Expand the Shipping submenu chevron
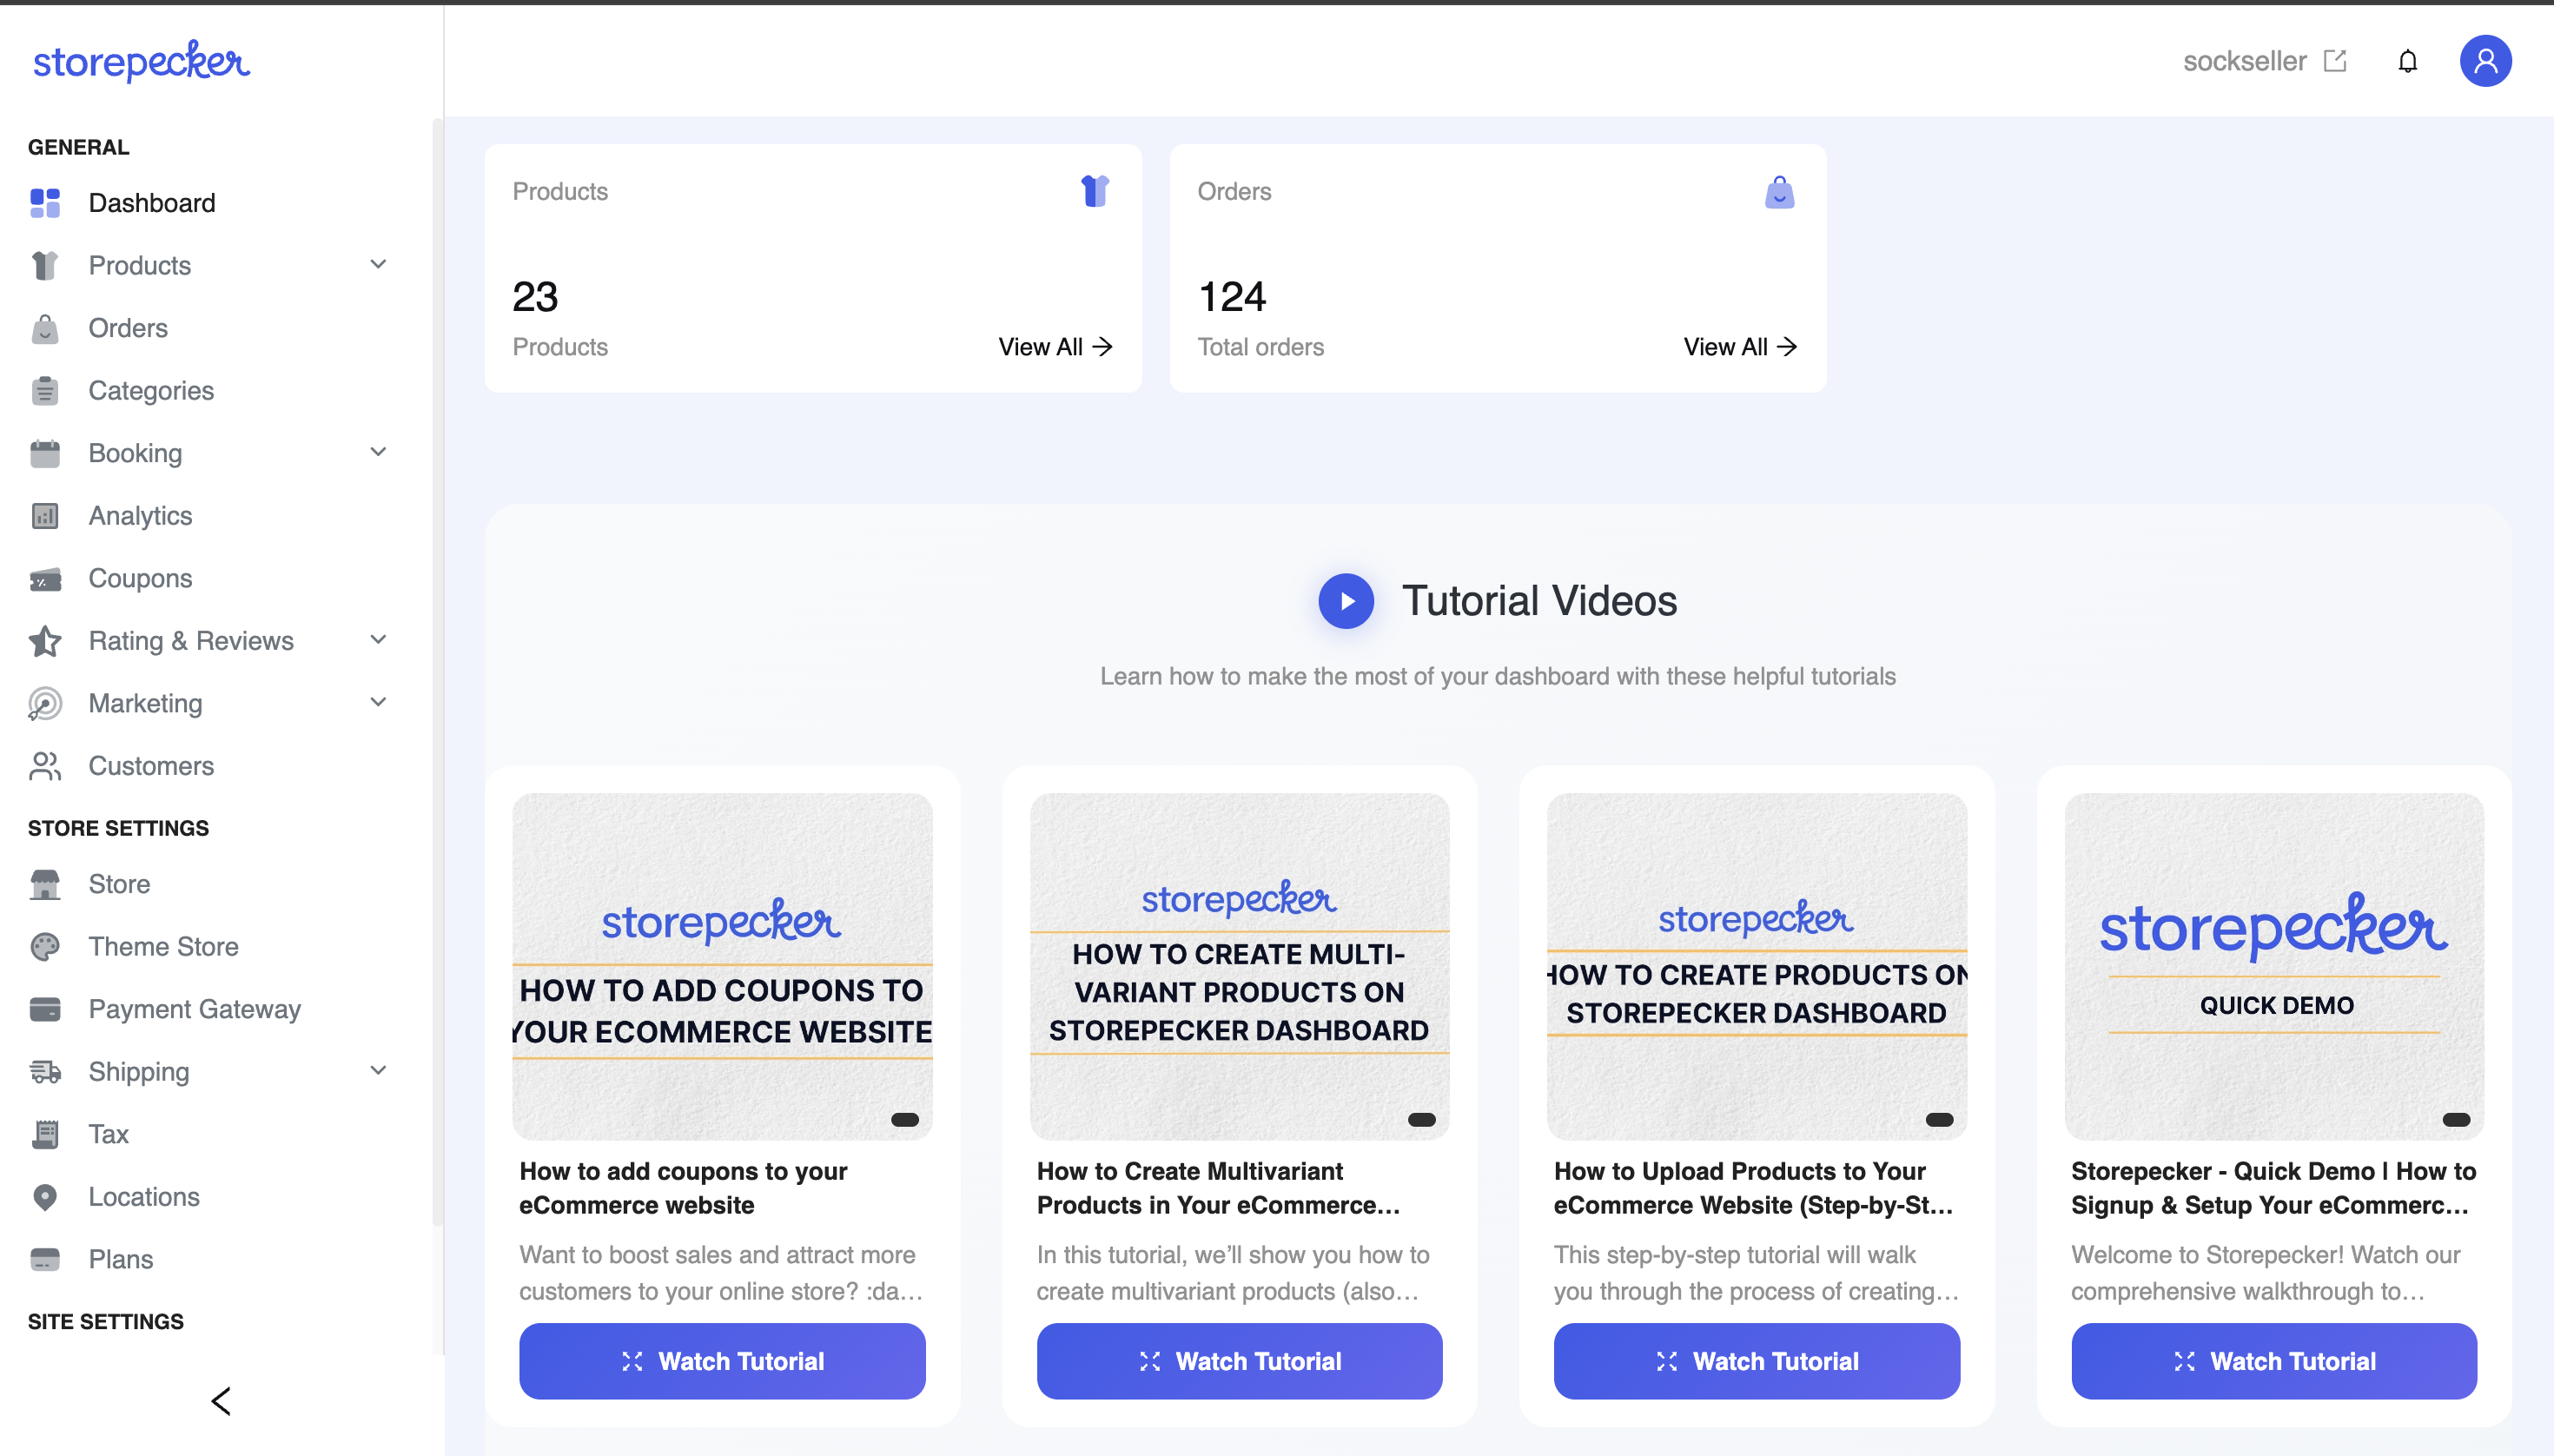Image resolution: width=2554 pixels, height=1456 pixels. pos(378,1070)
